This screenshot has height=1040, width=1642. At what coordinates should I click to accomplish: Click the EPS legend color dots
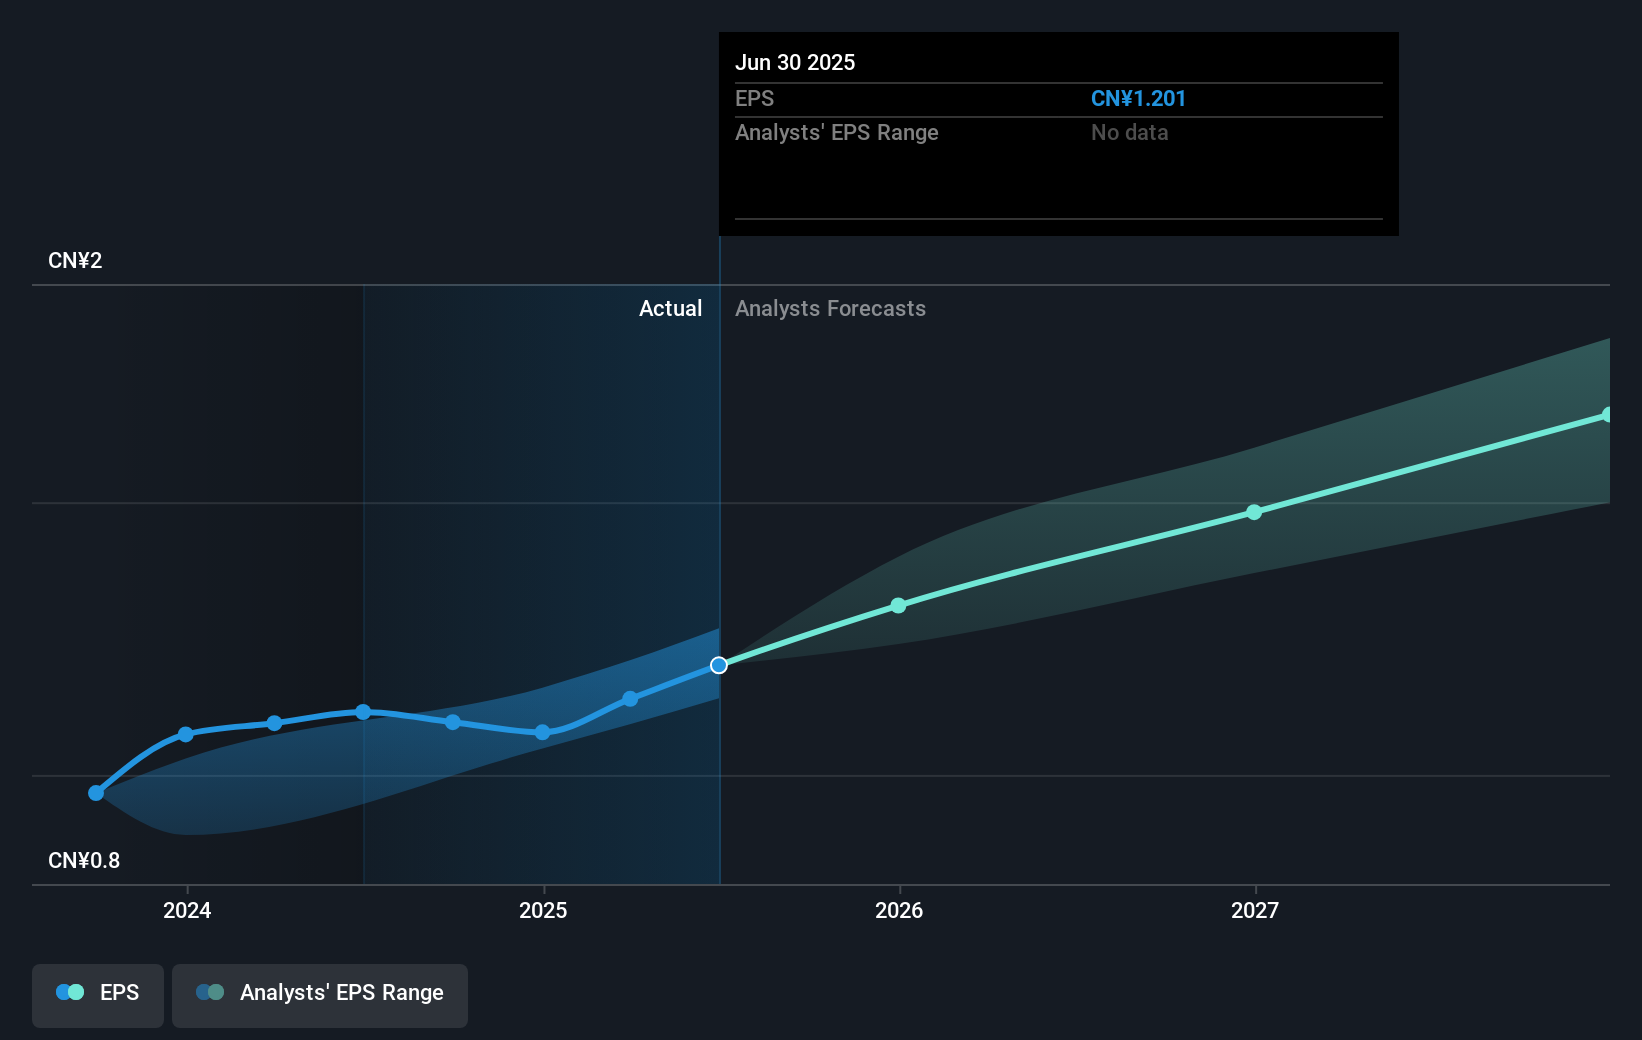[70, 992]
